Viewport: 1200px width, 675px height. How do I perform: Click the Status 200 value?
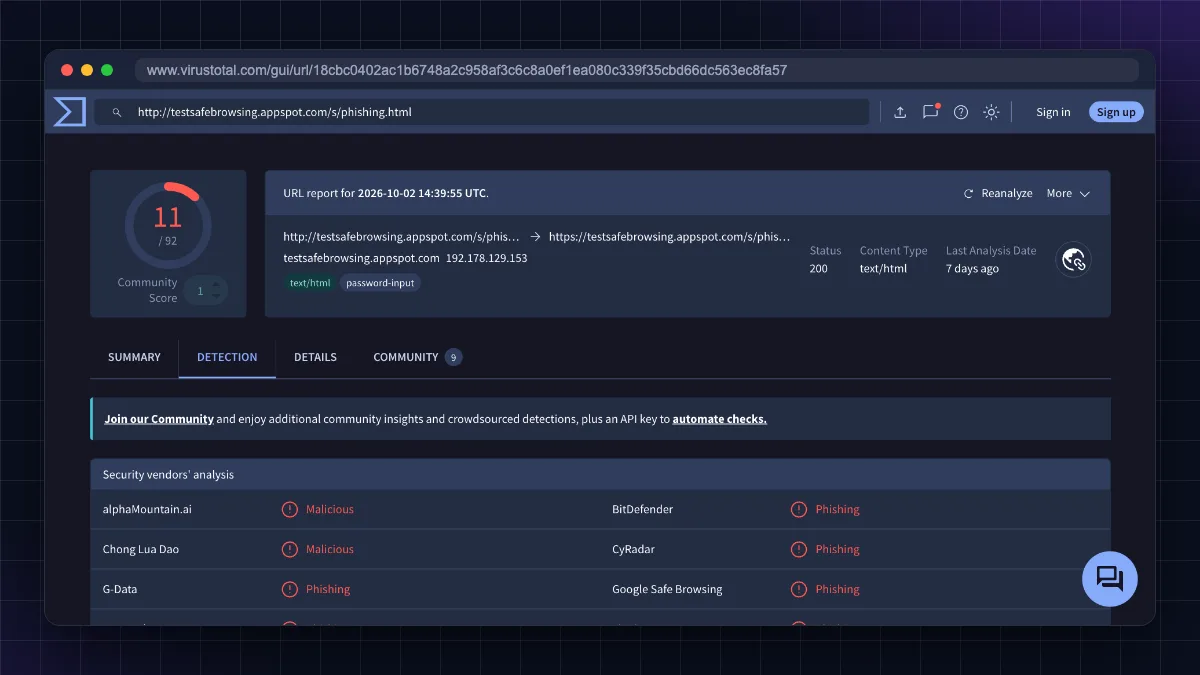(x=819, y=269)
